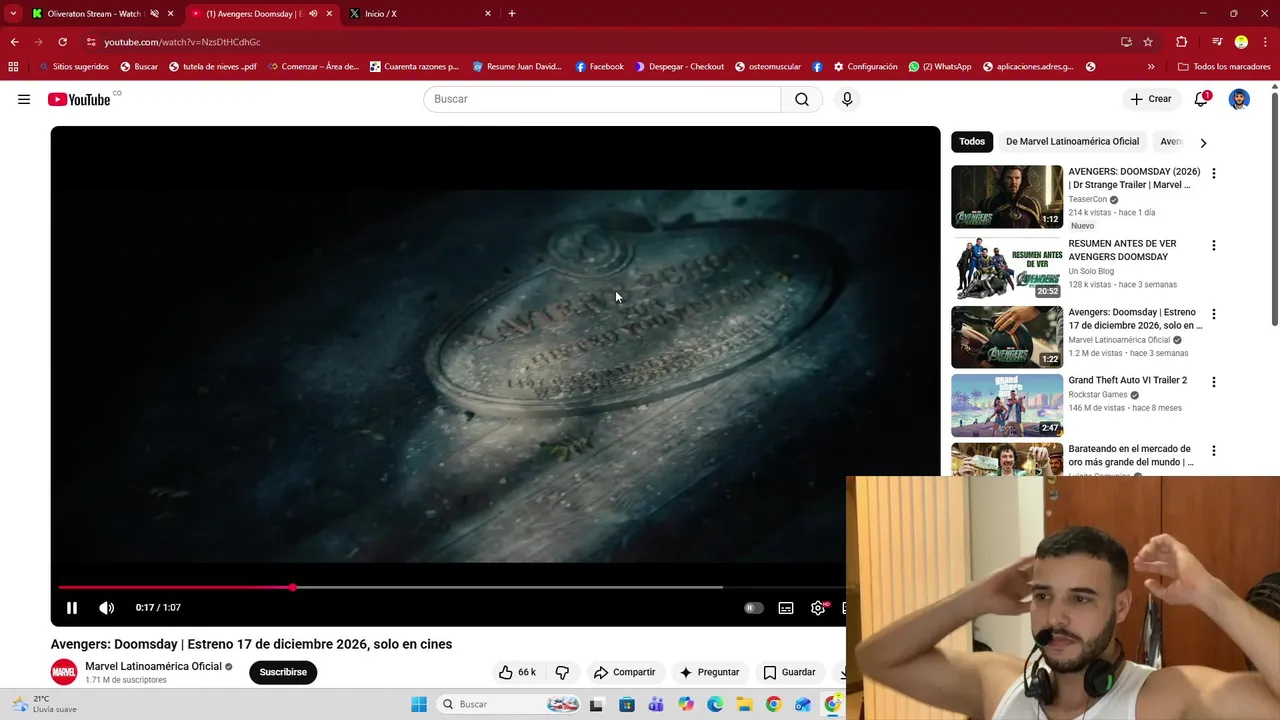Screen dimensions: 1280x720
Task: Open a new browser tab with plus
Action: (512, 14)
